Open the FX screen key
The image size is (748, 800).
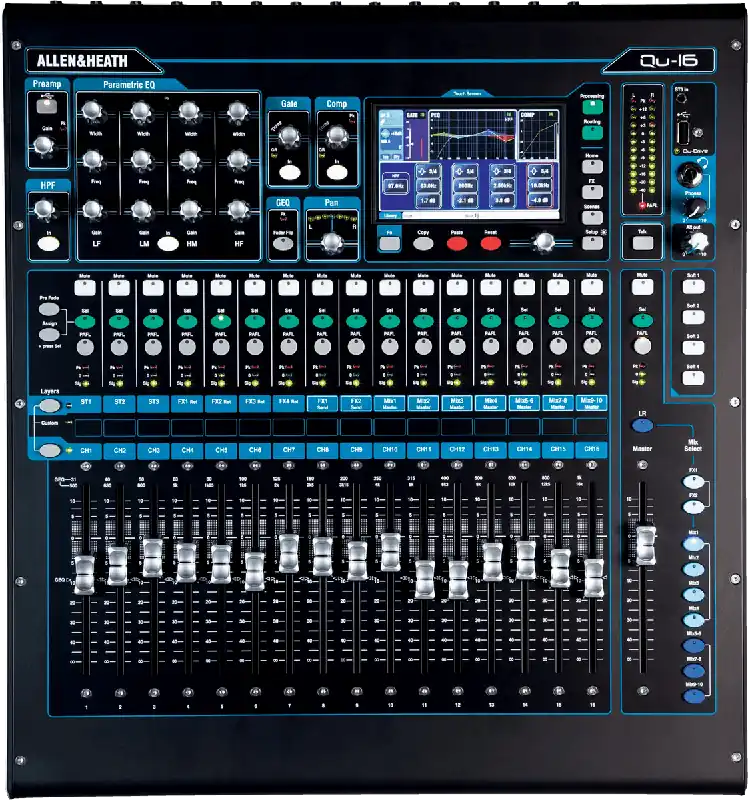(592, 192)
